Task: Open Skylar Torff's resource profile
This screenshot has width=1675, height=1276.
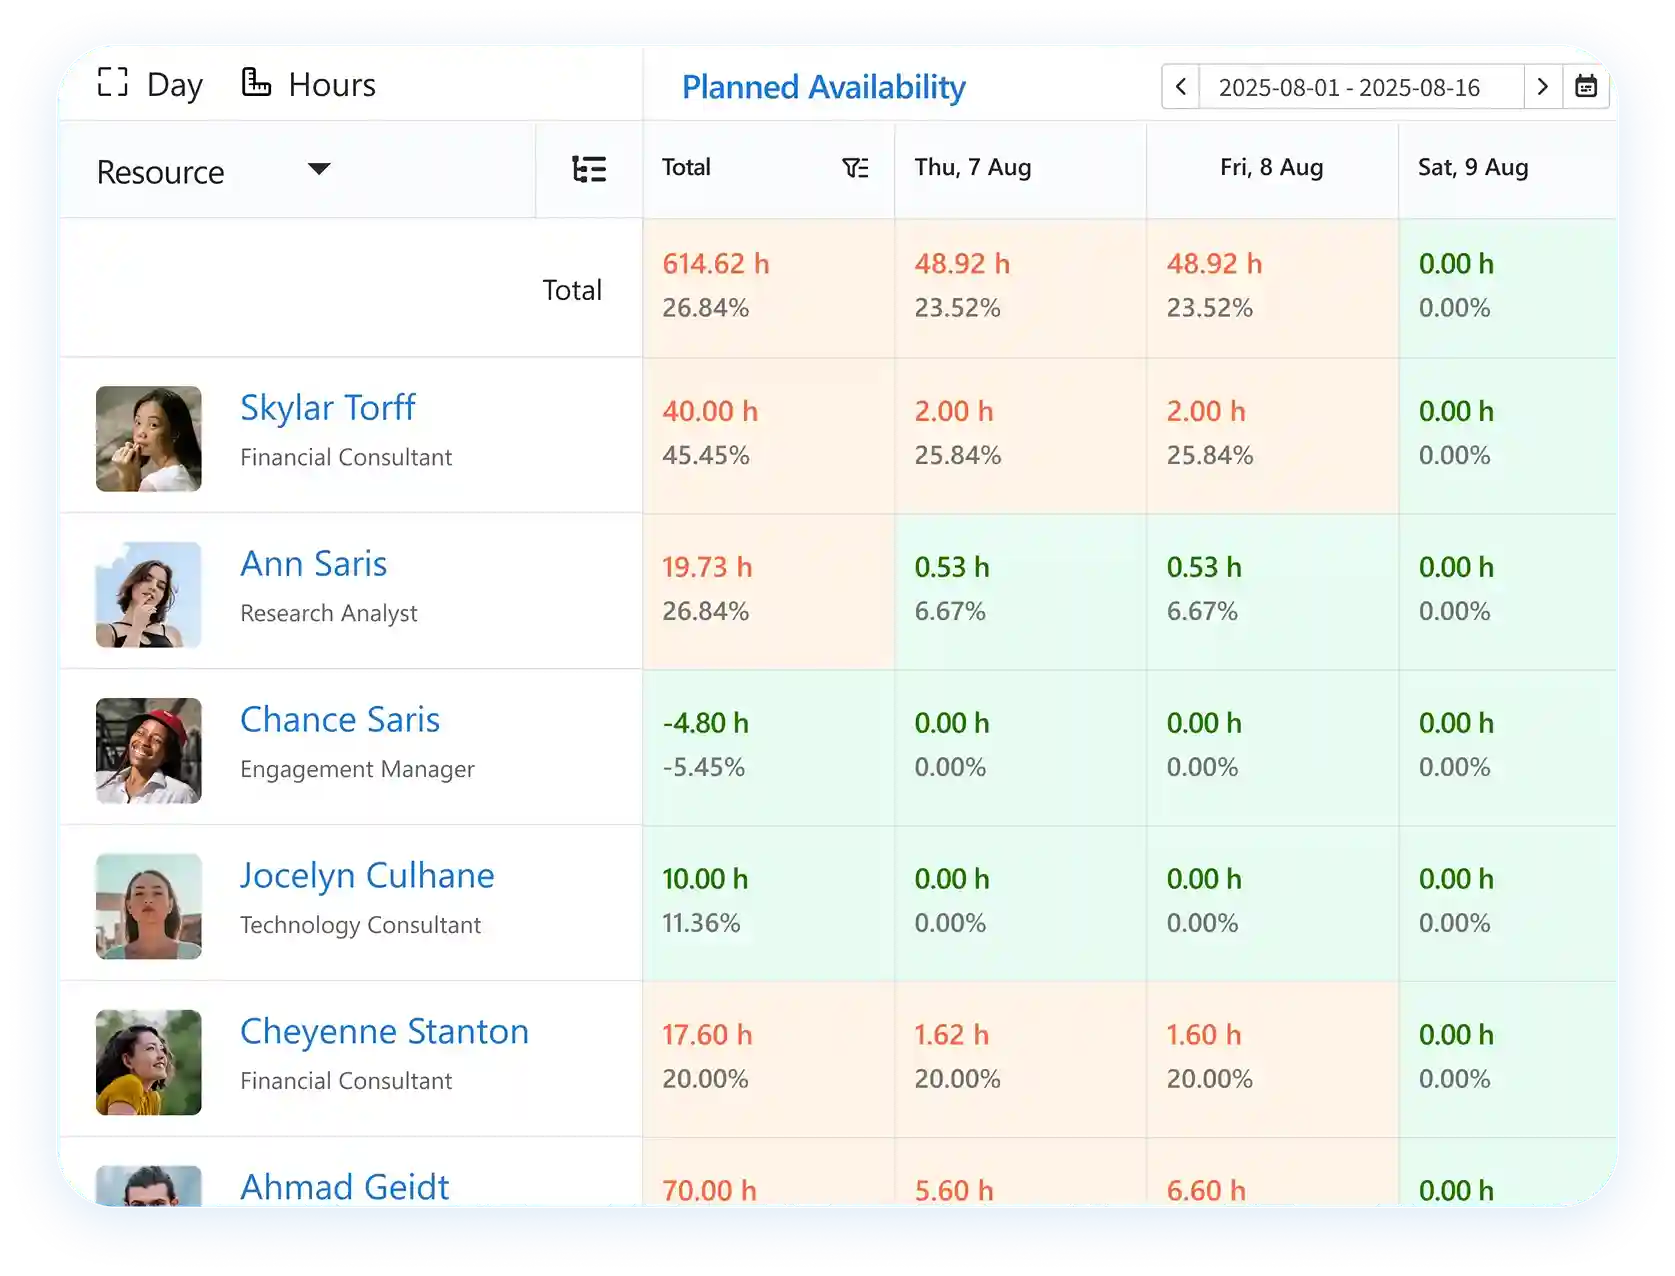Action: (x=327, y=408)
